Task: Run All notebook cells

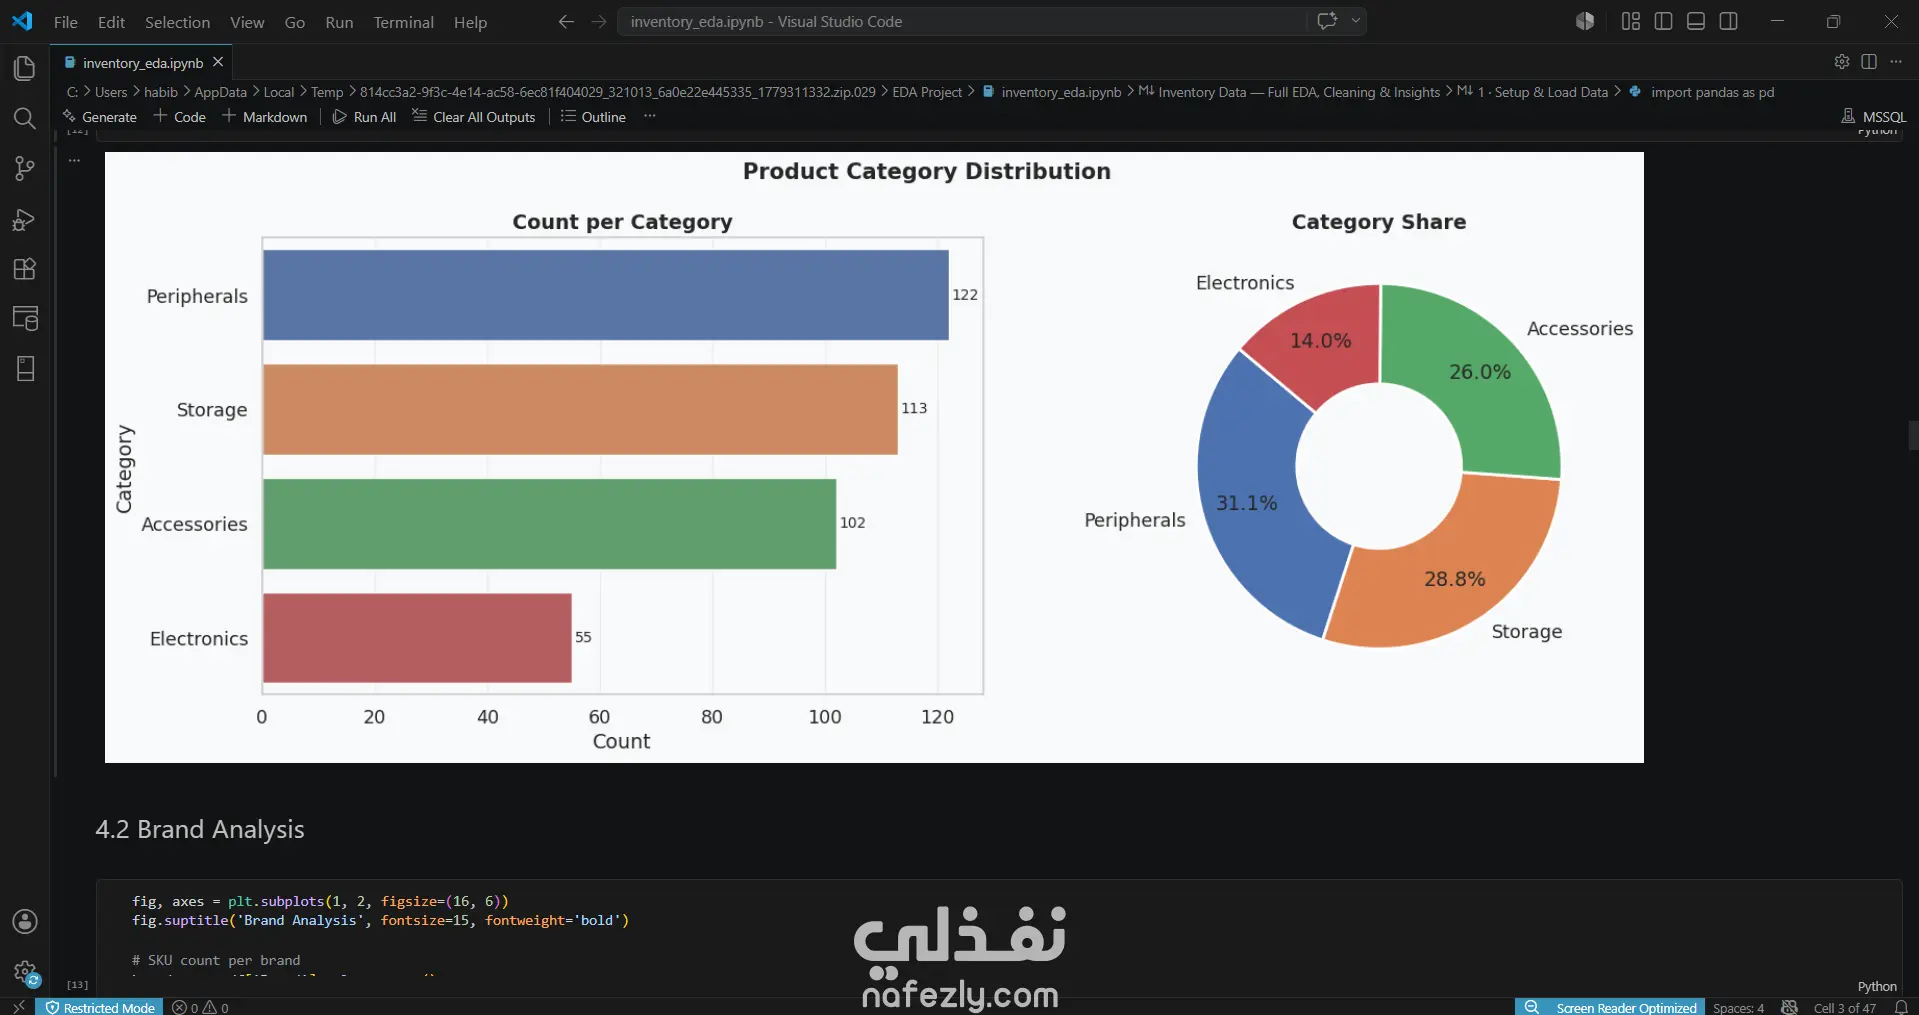Action: (364, 117)
